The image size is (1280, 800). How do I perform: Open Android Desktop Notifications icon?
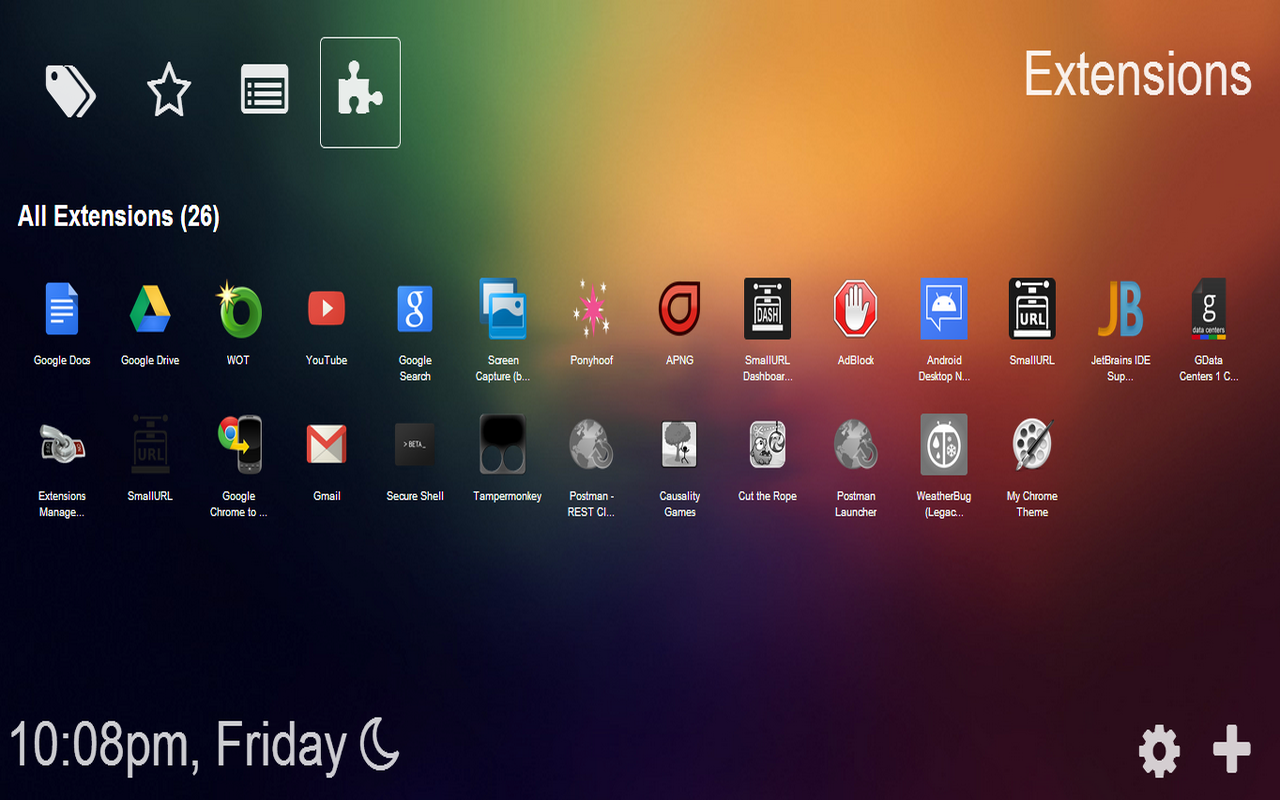pyautogui.click(x=944, y=308)
